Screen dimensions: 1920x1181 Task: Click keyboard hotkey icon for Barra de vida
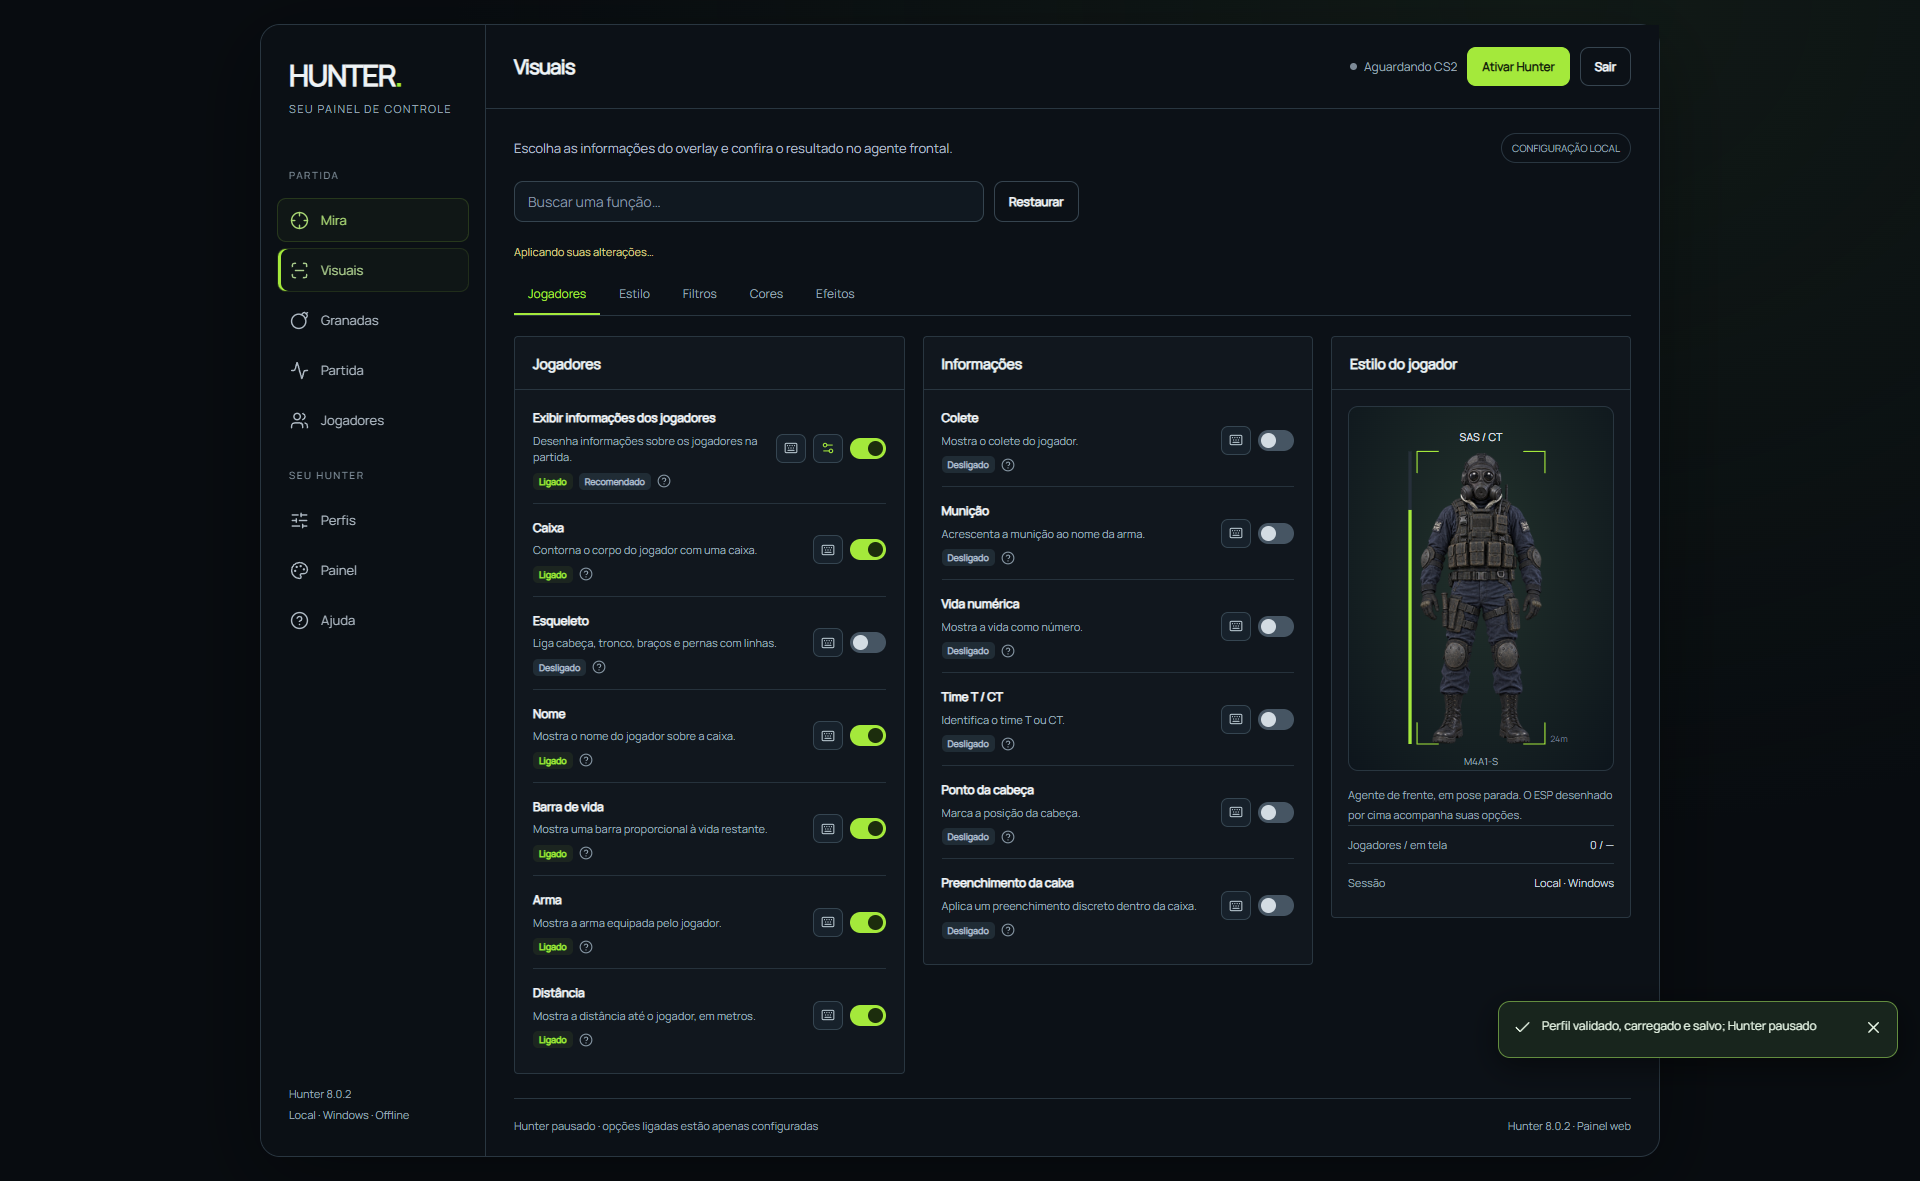[828, 828]
